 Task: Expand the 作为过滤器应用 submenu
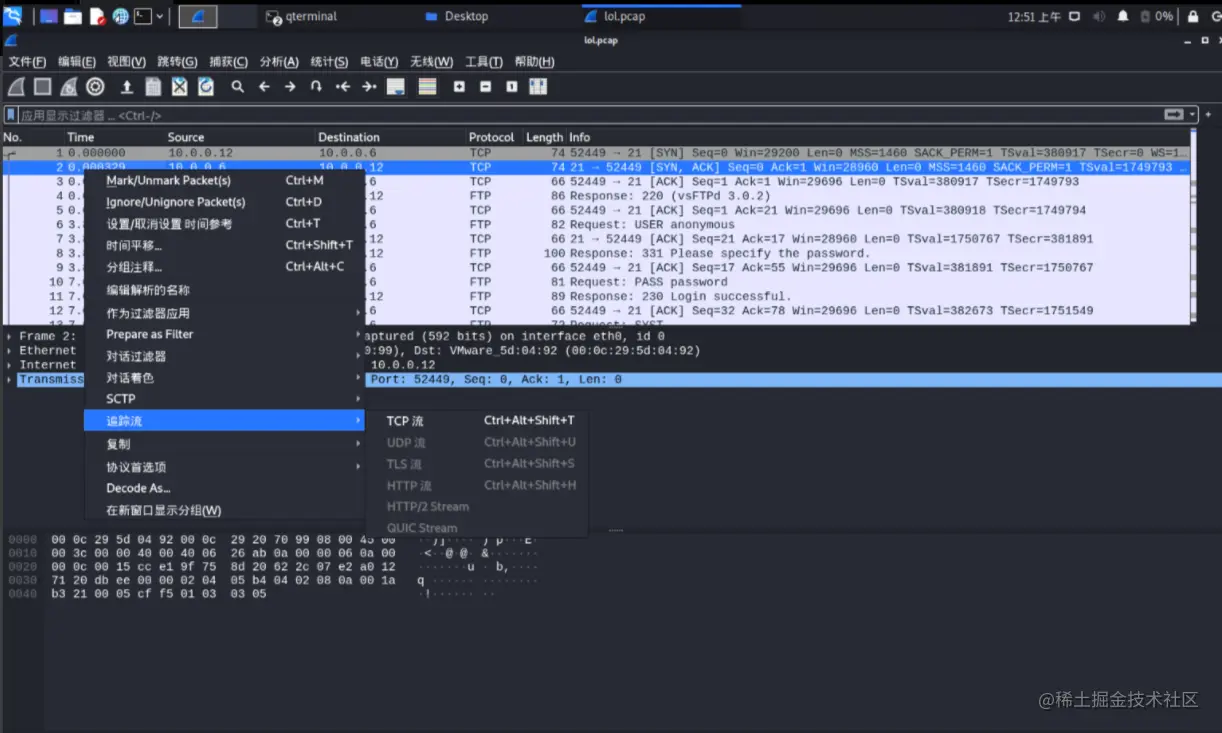(x=224, y=313)
